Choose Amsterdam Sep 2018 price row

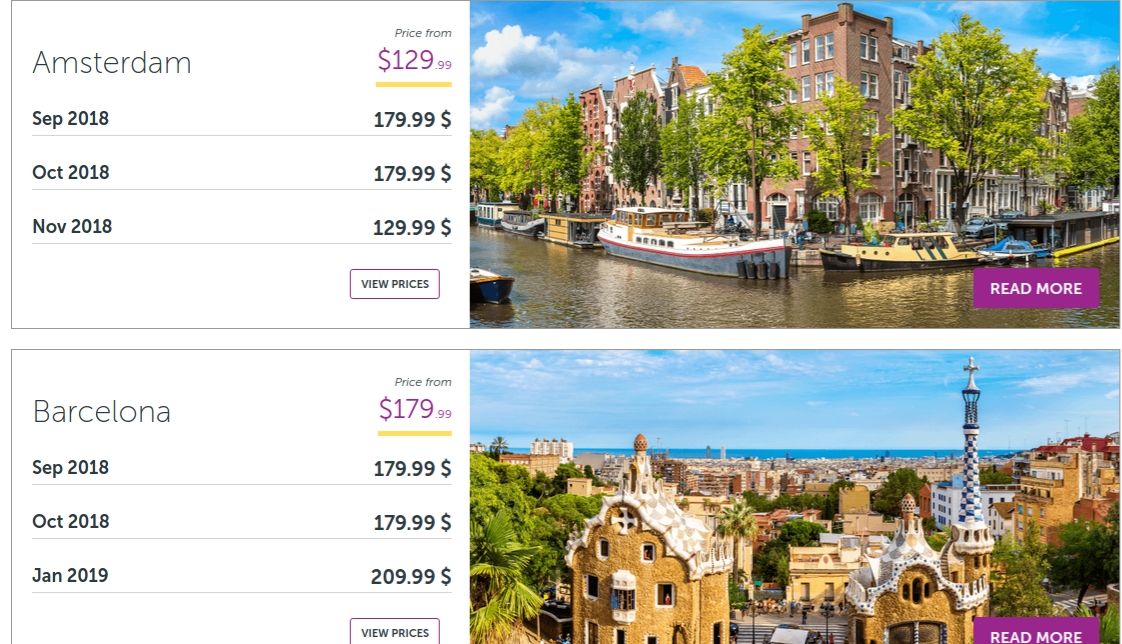click(x=242, y=119)
